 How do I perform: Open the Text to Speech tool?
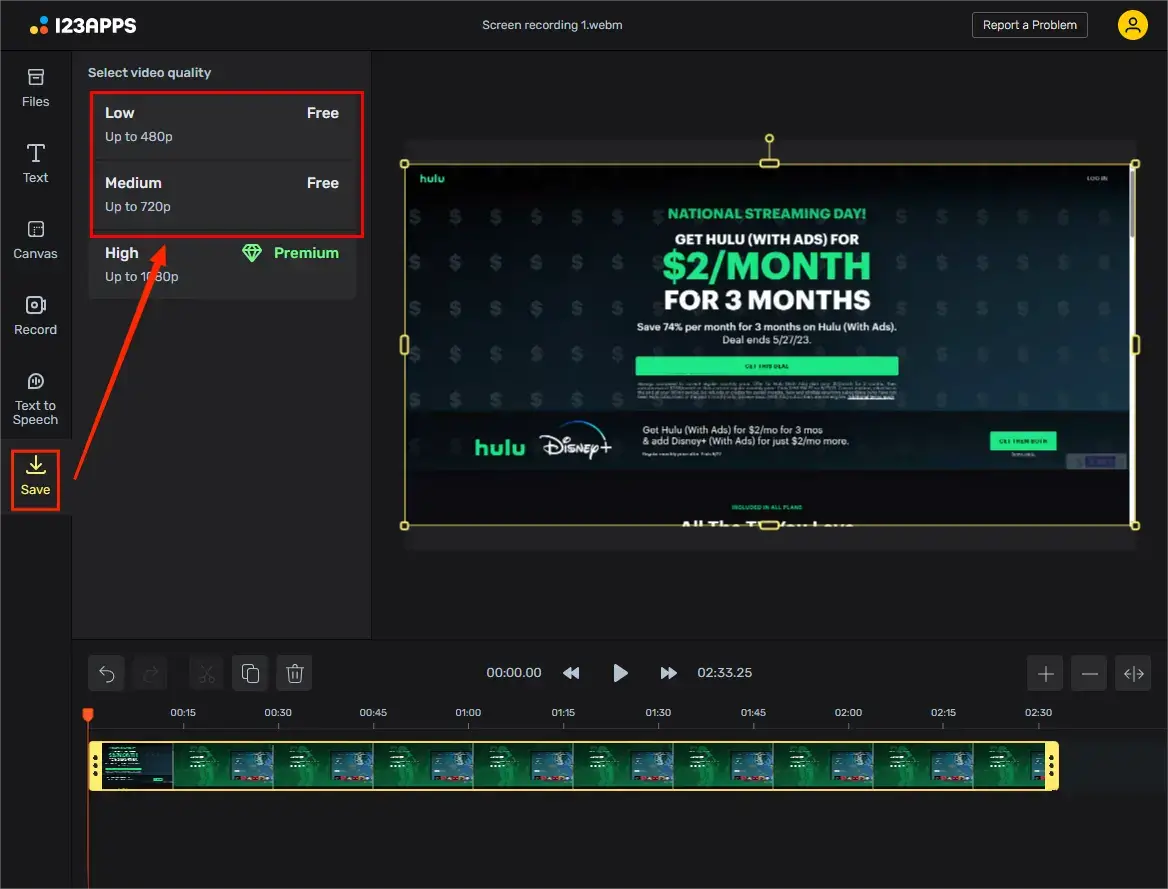[35, 399]
